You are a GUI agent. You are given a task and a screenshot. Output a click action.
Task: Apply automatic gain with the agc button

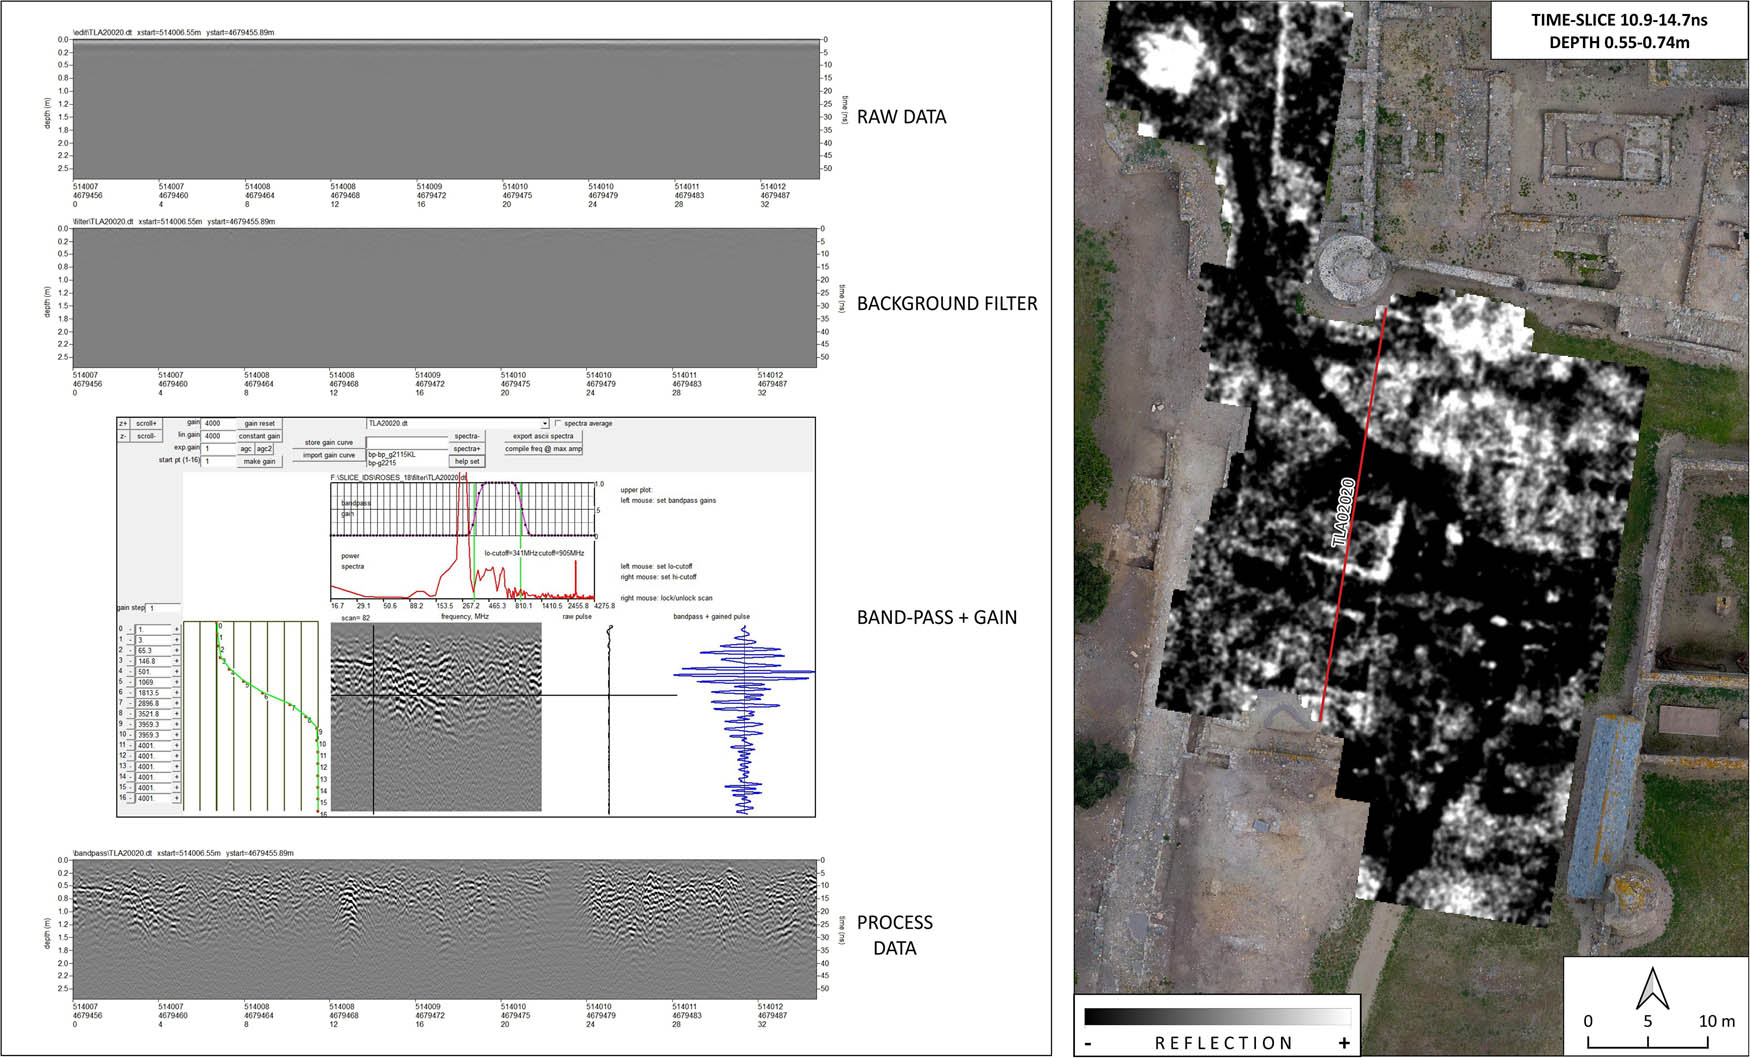[246, 449]
